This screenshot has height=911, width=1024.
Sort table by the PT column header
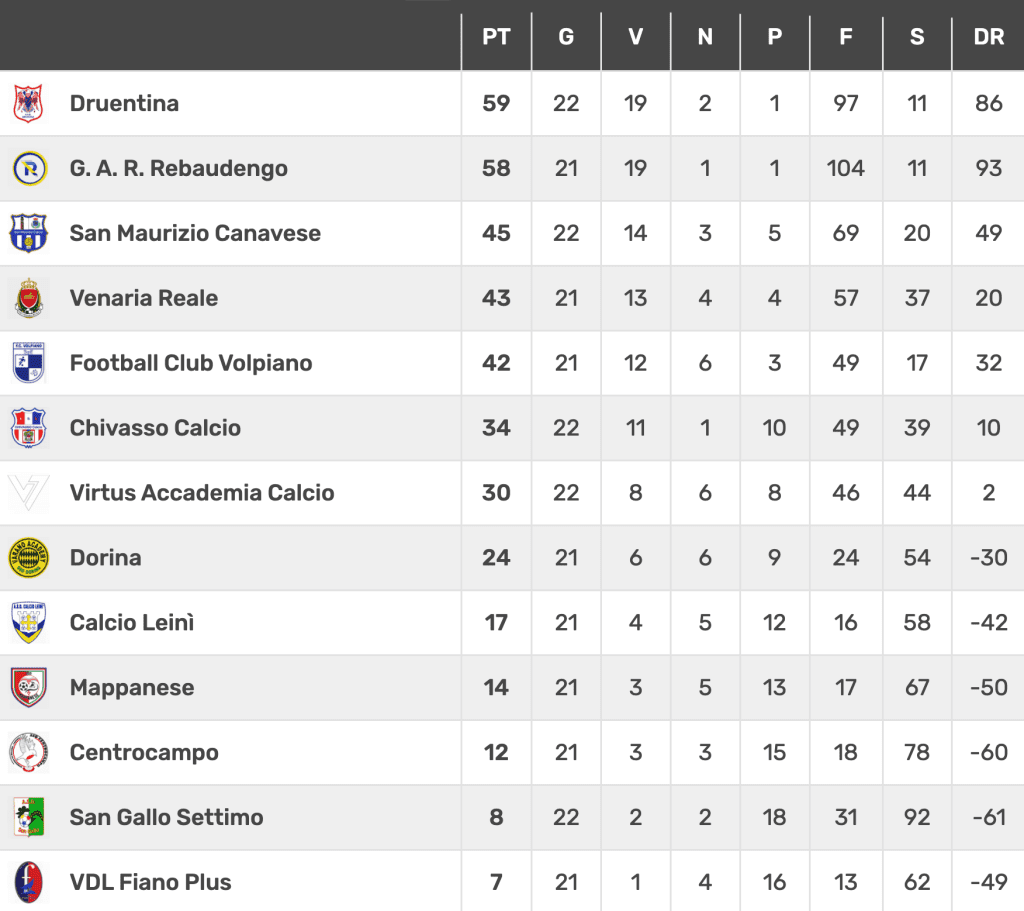tap(496, 37)
